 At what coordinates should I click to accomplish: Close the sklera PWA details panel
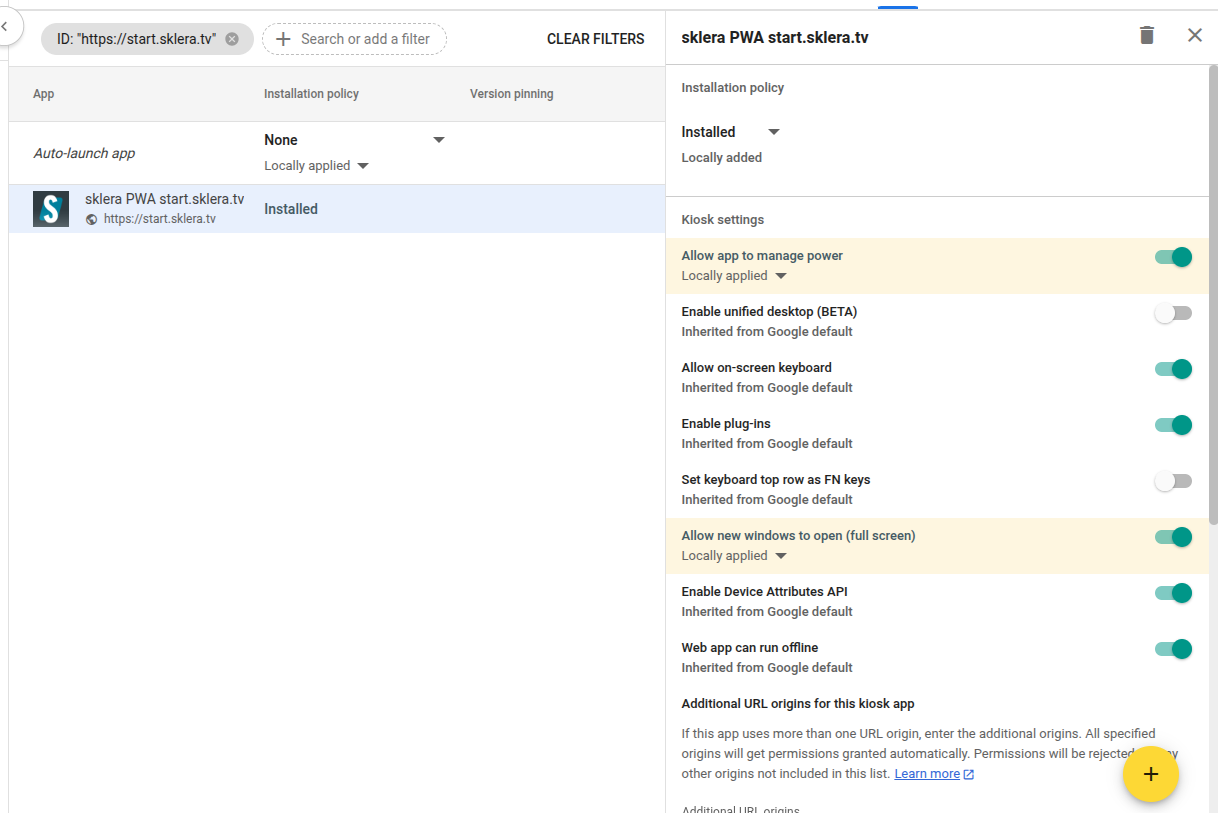(1195, 36)
